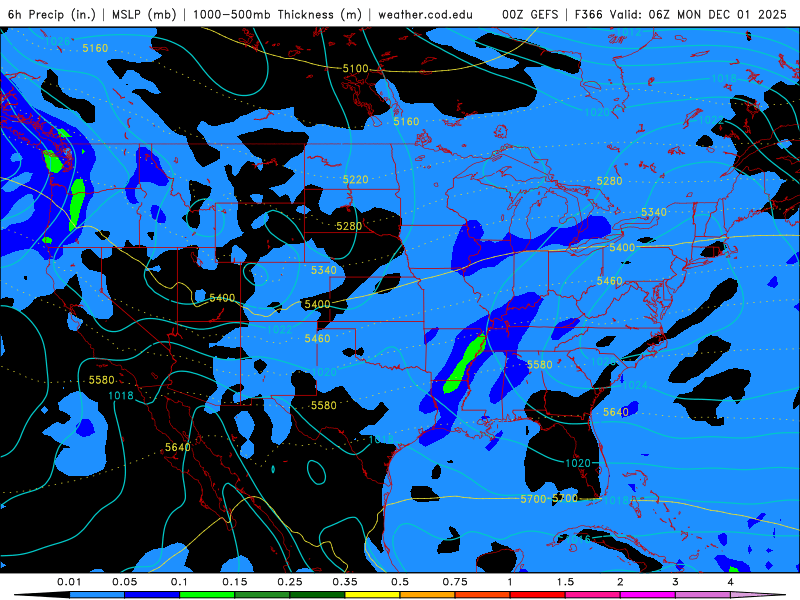The width and height of the screenshot is (800, 600).
Task: Click the '0.25' legend value
Action: tap(290, 582)
